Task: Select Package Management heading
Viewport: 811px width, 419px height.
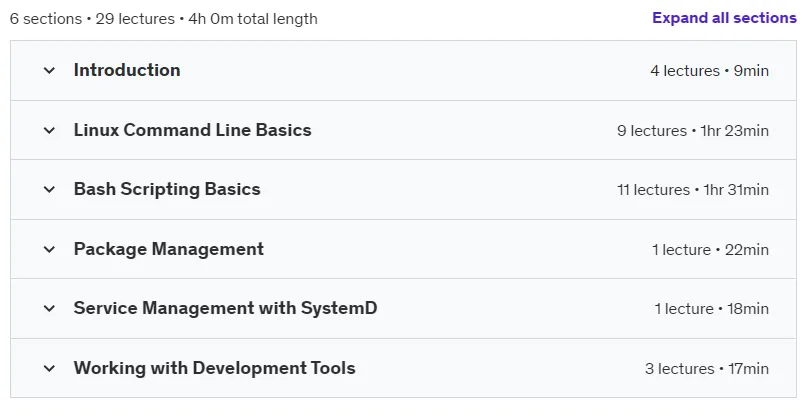Action: 169,249
